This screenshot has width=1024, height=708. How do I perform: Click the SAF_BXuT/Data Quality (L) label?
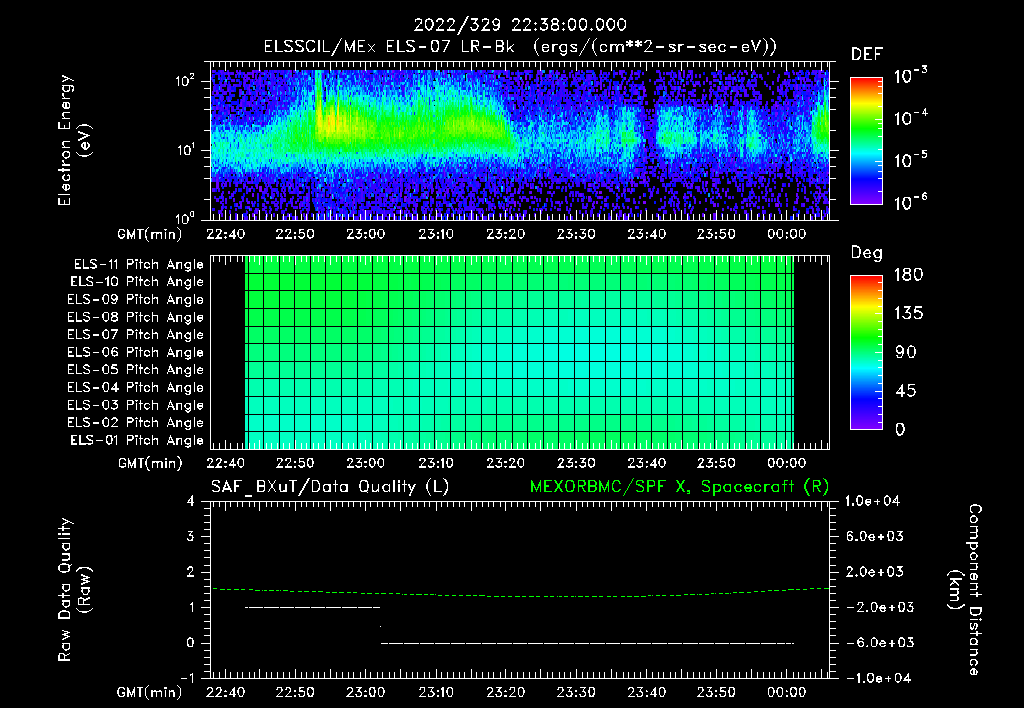click(330, 487)
